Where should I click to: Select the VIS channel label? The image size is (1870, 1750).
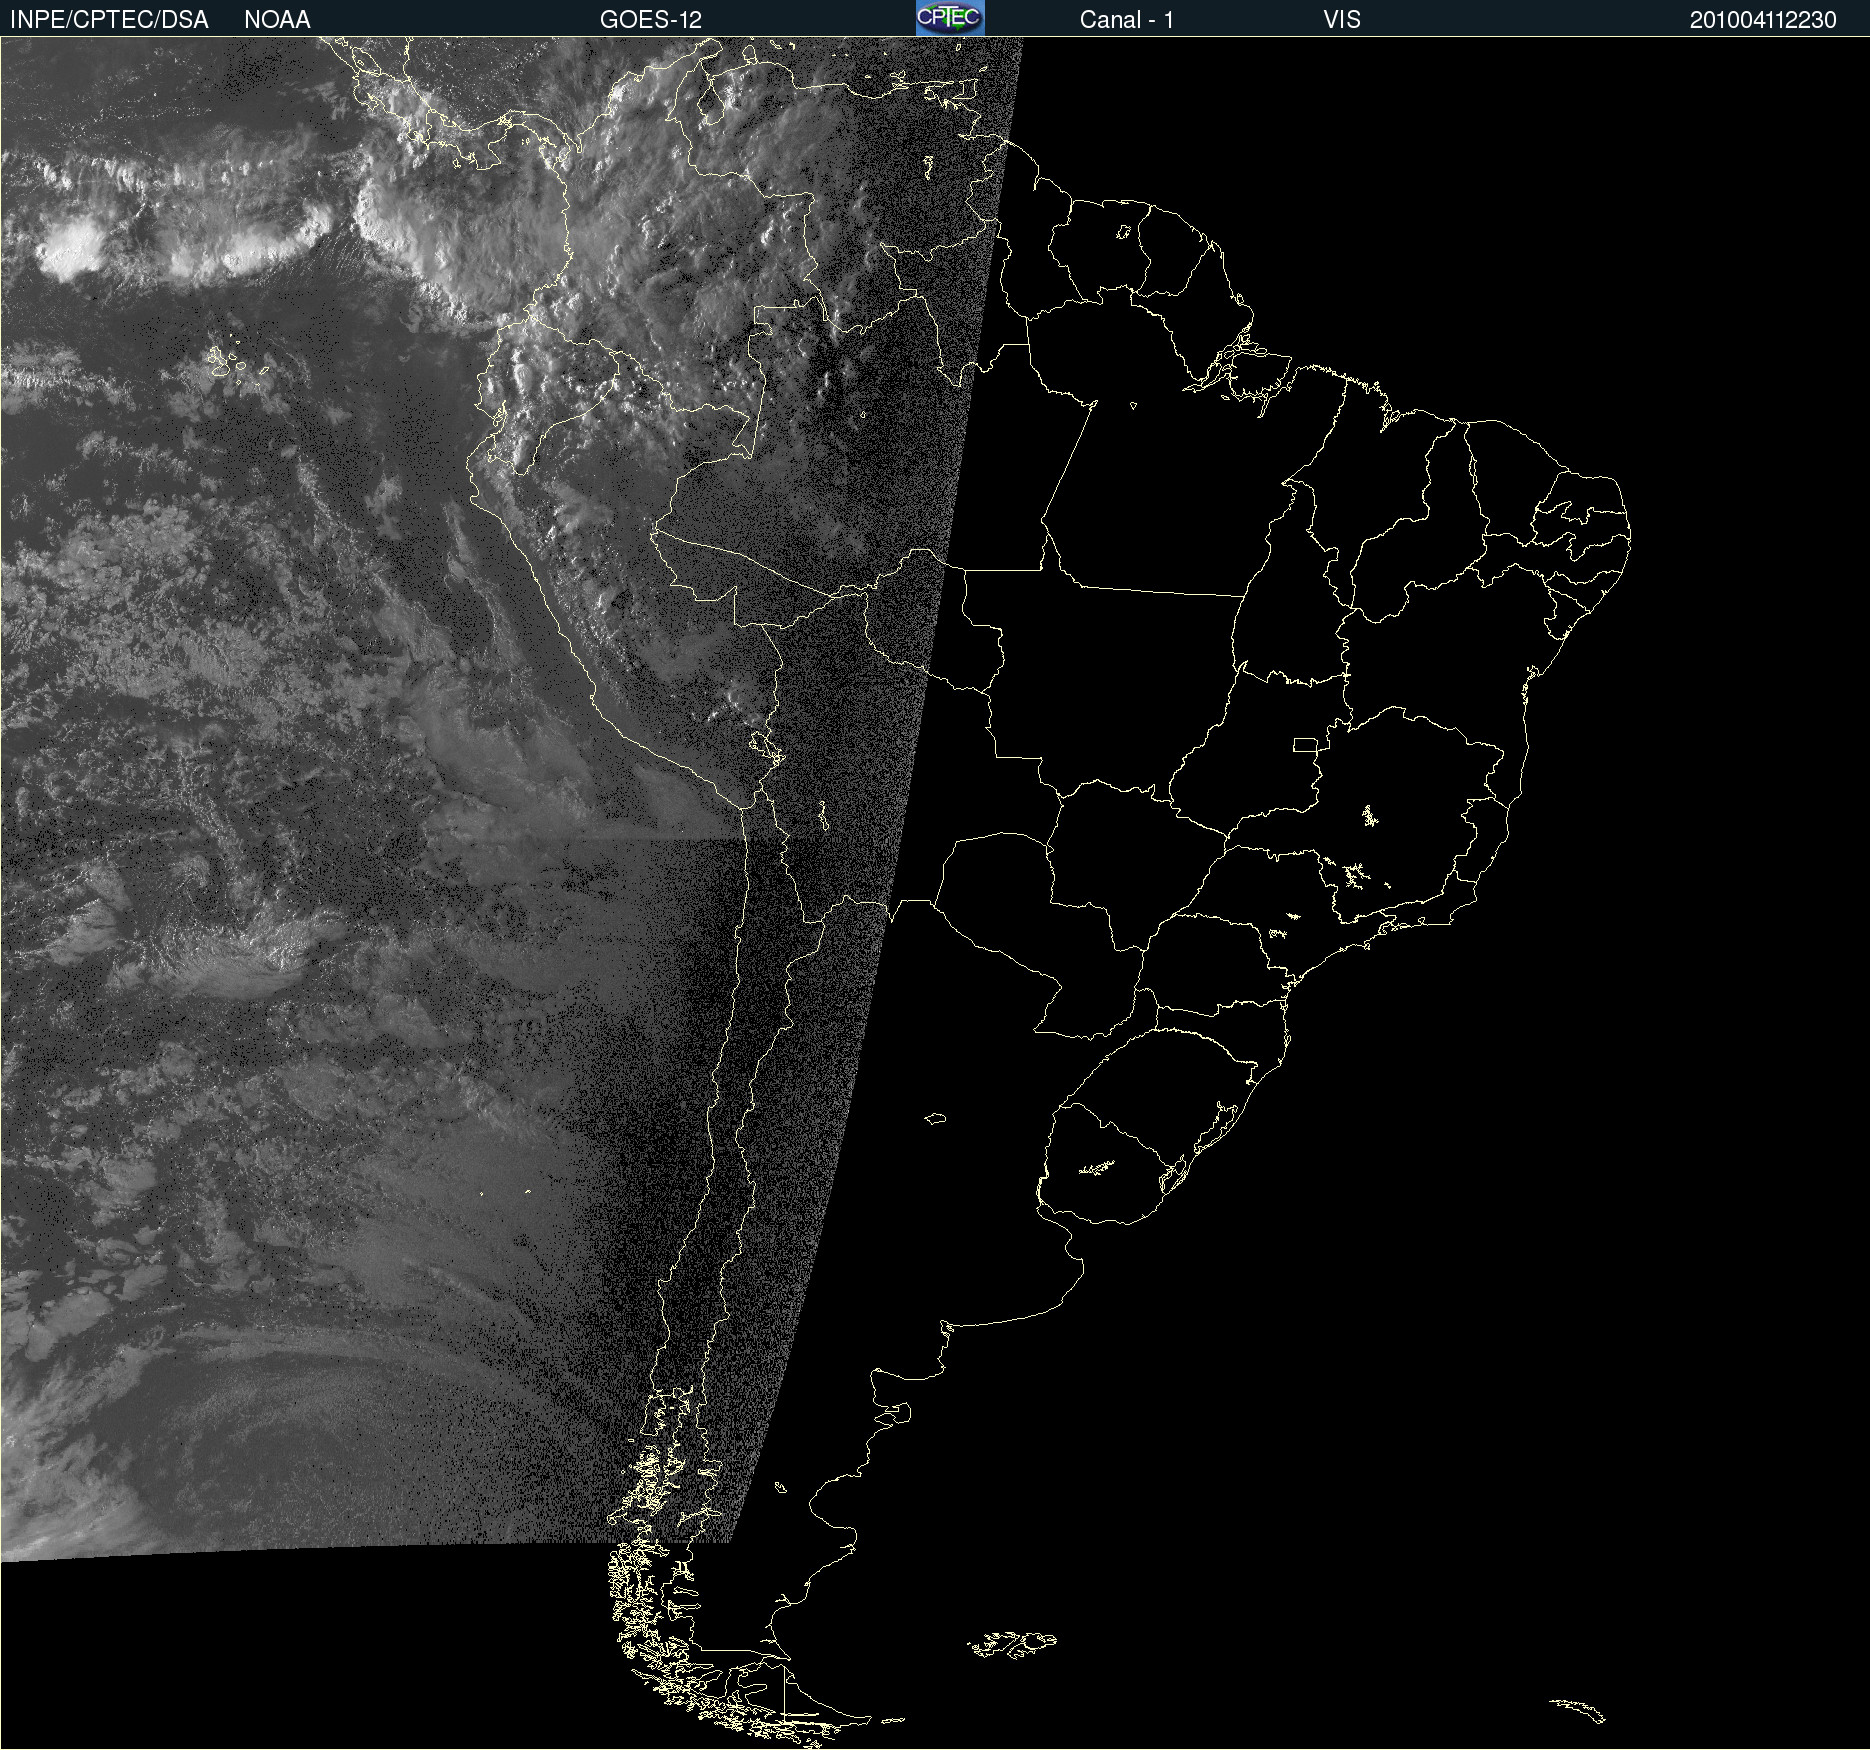point(1342,20)
